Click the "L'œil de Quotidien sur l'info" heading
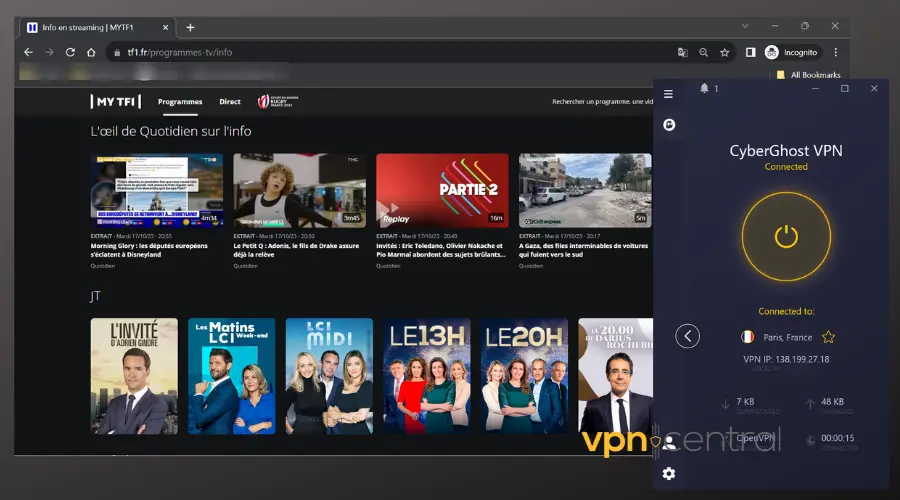The width and height of the screenshot is (900, 500). click(170, 131)
